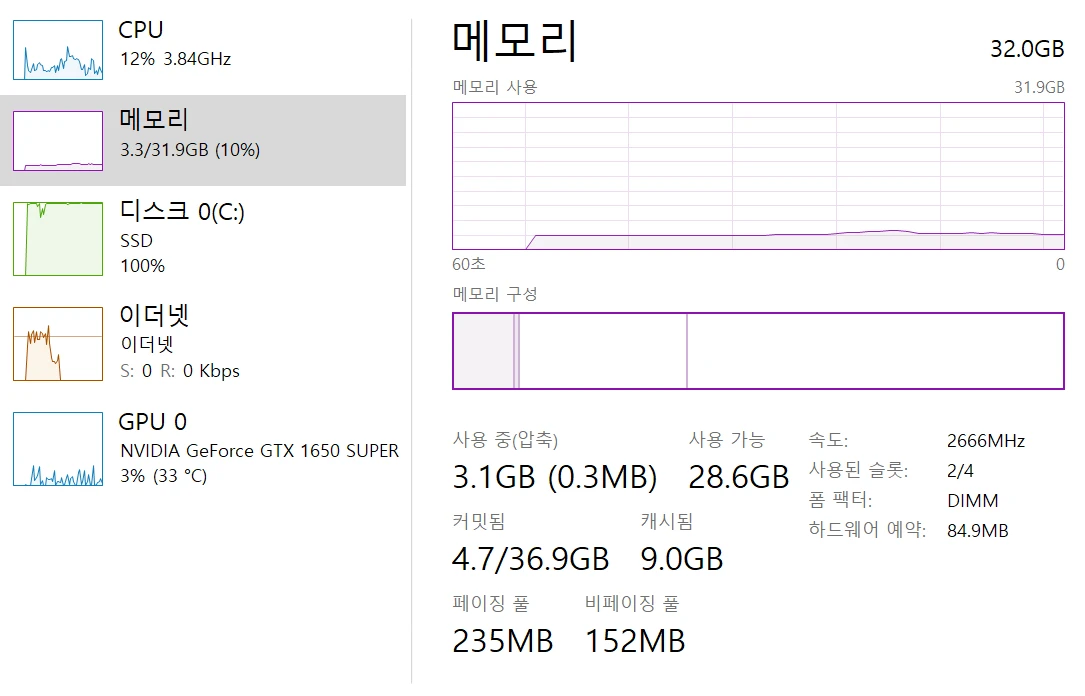Click the 2666MHz speed value
Image resolution: width=1085 pixels, height=696 pixels.
[x=985, y=441]
